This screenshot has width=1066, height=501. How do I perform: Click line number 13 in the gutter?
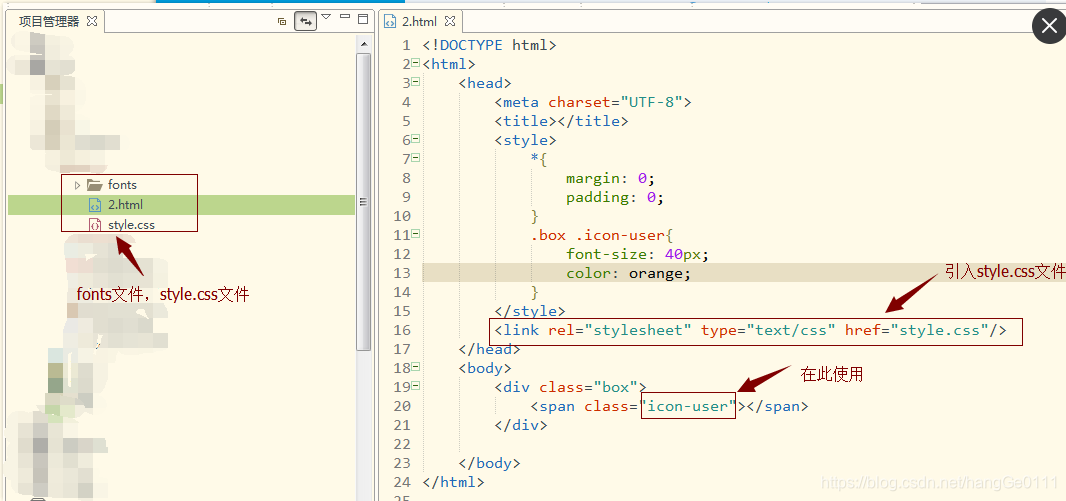click(402, 273)
